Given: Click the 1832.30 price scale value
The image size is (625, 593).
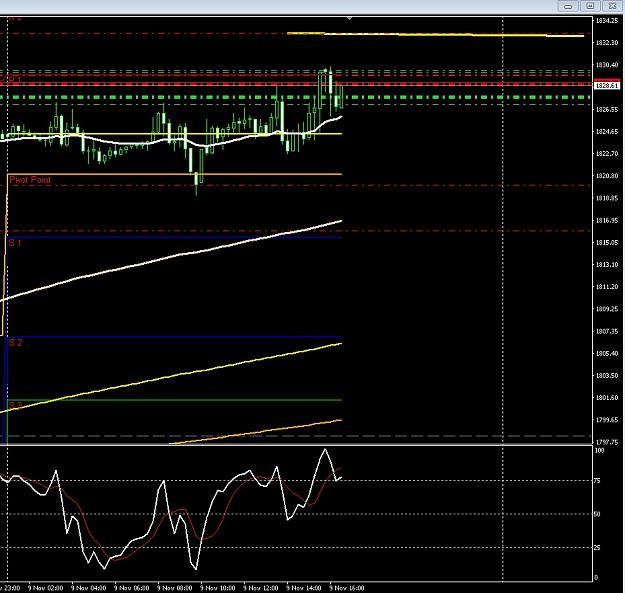Looking at the screenshot, I should tap(607, 43).
